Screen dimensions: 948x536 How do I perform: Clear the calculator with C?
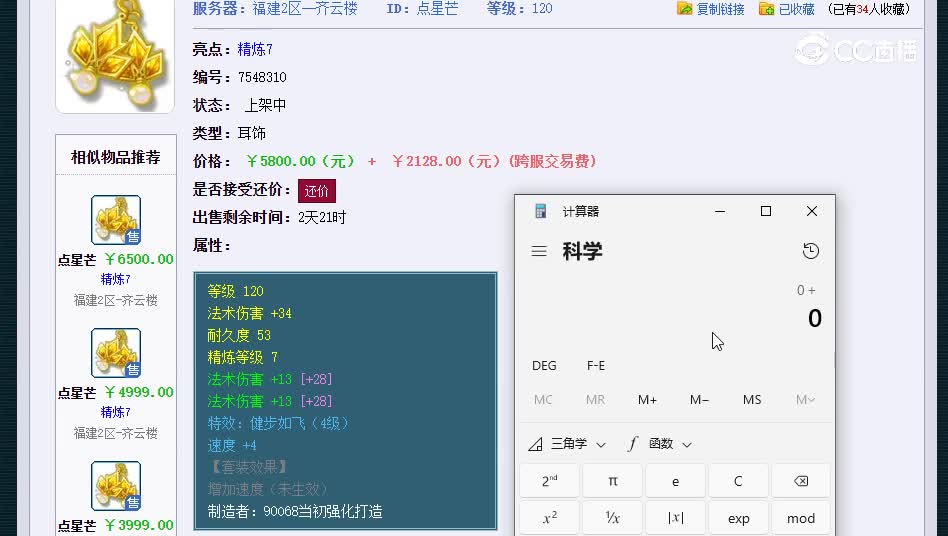pos(738,481)
